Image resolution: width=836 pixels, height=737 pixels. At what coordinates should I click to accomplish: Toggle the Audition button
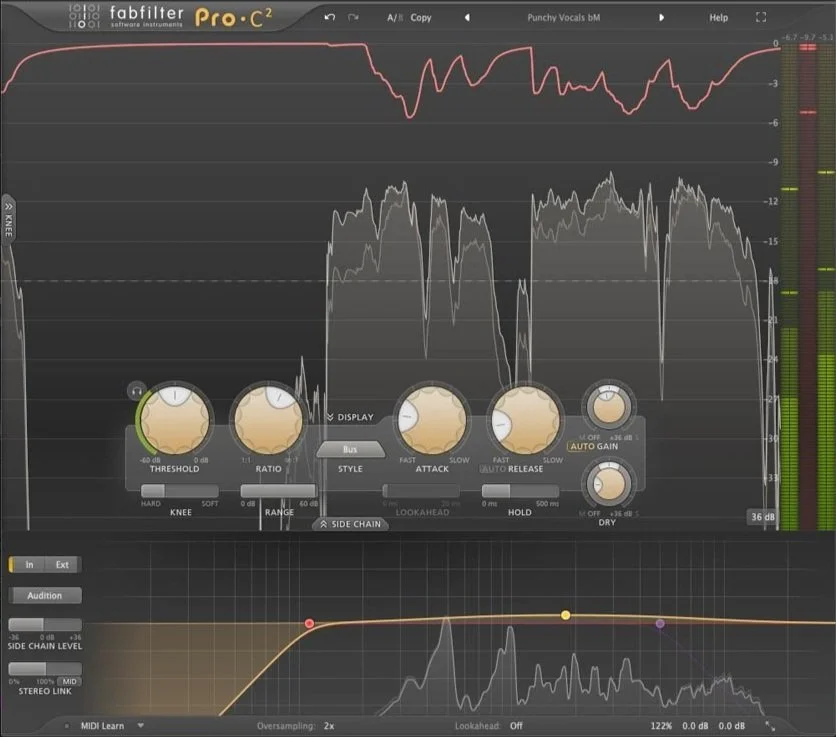[45, 596]
